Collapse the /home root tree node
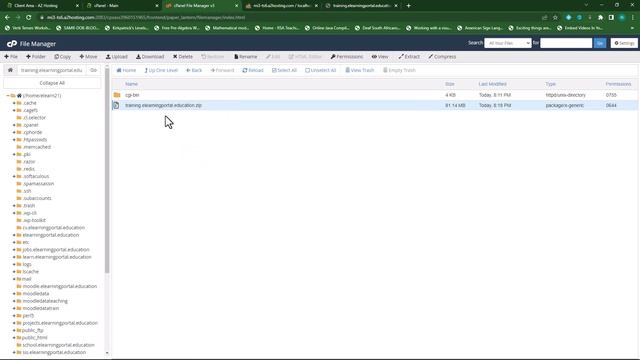This screenshot has width=640, height=360. (8, 96)
